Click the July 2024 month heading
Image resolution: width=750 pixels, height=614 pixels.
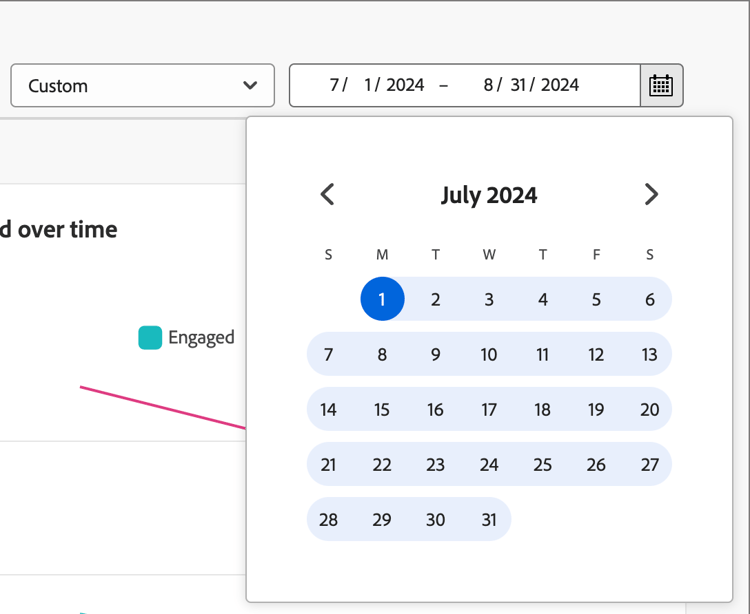pos(489,195)
